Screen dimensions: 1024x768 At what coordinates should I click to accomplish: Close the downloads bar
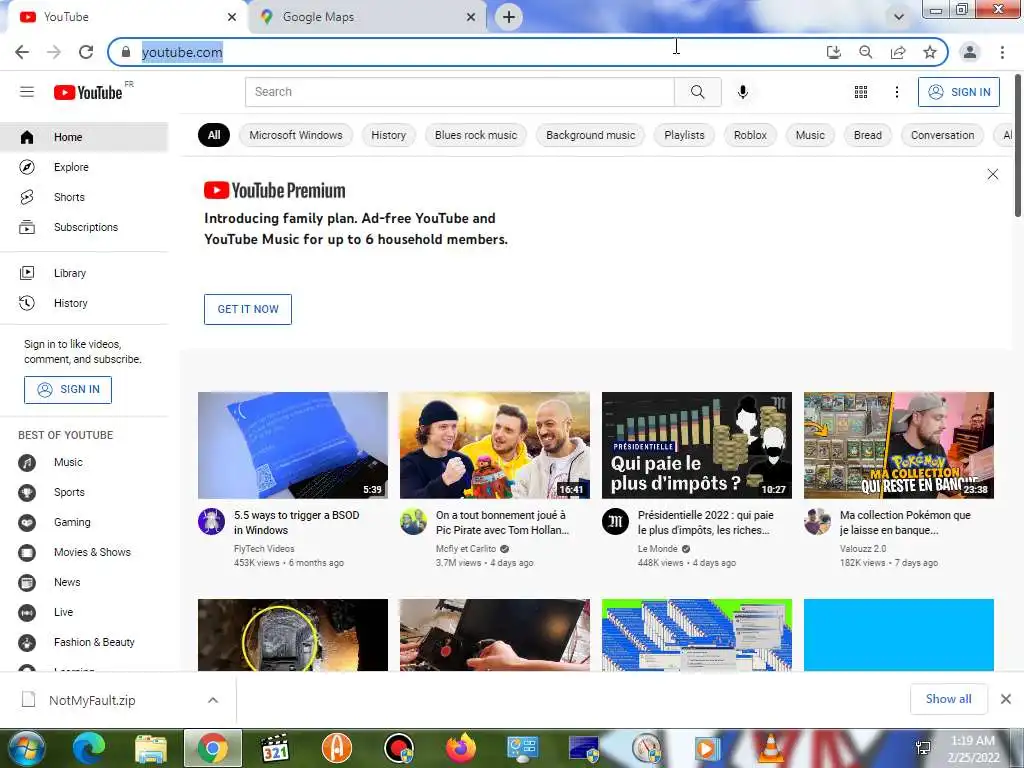[1006, 699]
